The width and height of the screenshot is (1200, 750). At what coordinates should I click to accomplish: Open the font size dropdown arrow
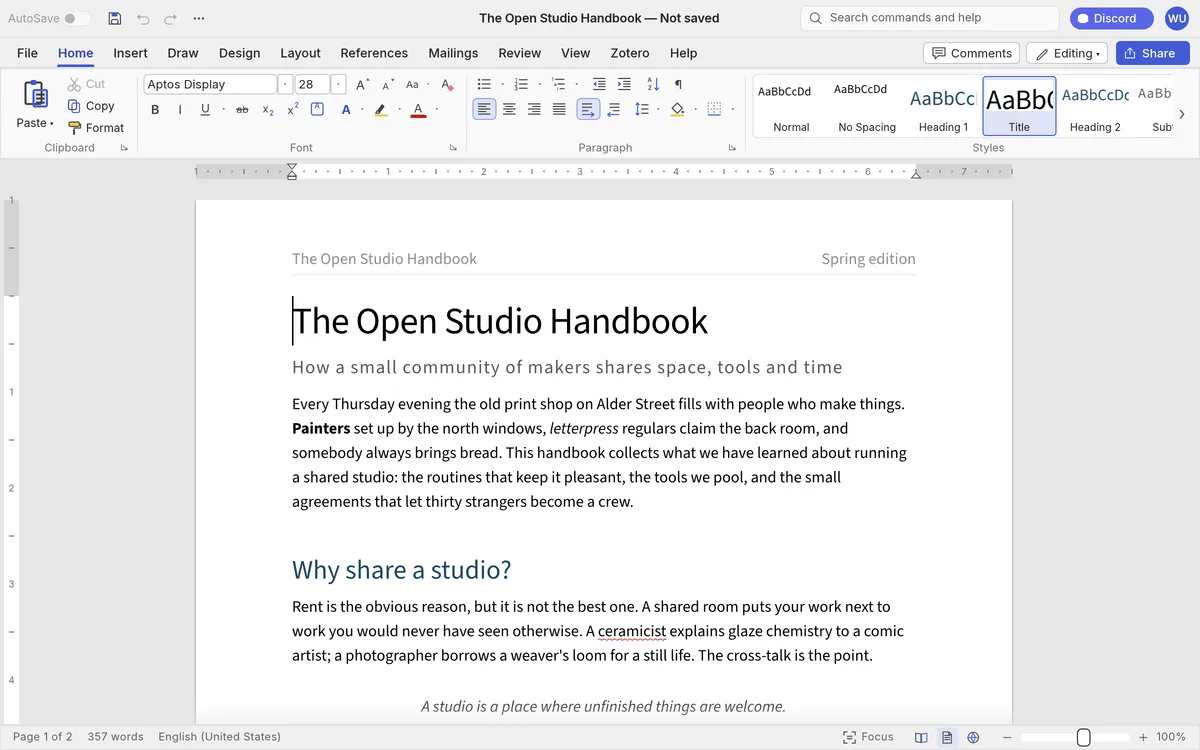point(339,84)
